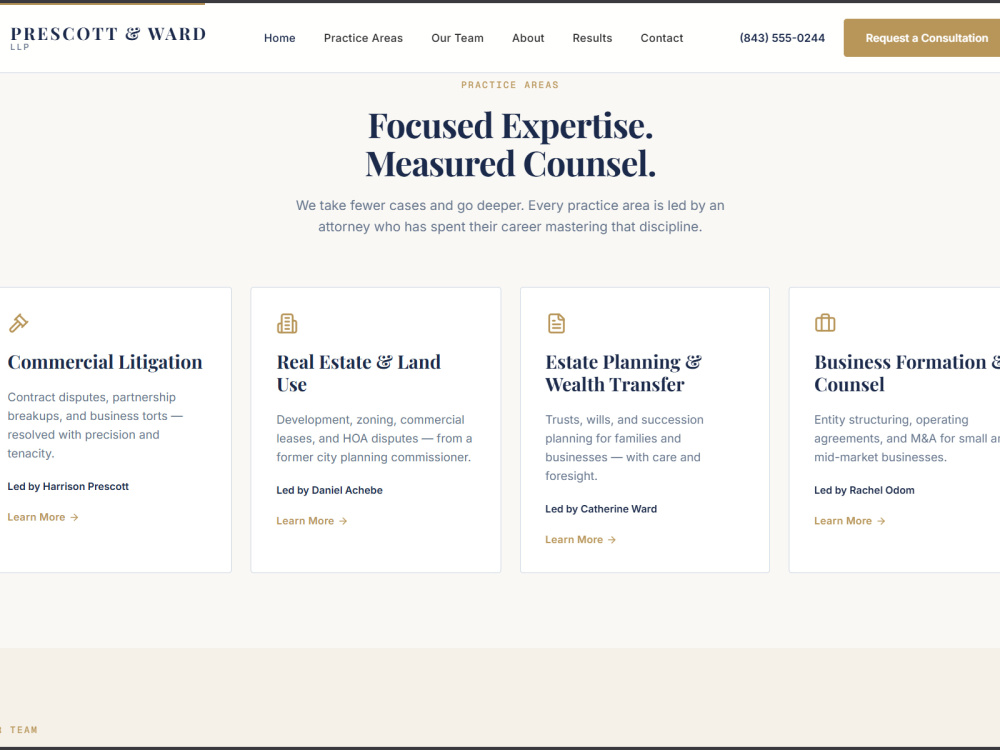
Task: Select About in the top navigation
Action: [528, 38]
